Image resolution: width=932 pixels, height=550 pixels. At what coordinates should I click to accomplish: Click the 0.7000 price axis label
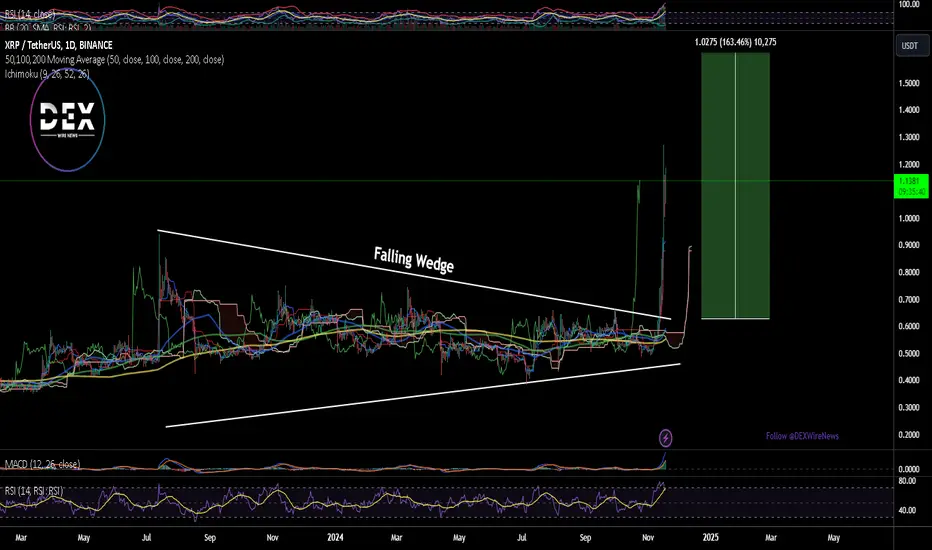click(909, 299)
